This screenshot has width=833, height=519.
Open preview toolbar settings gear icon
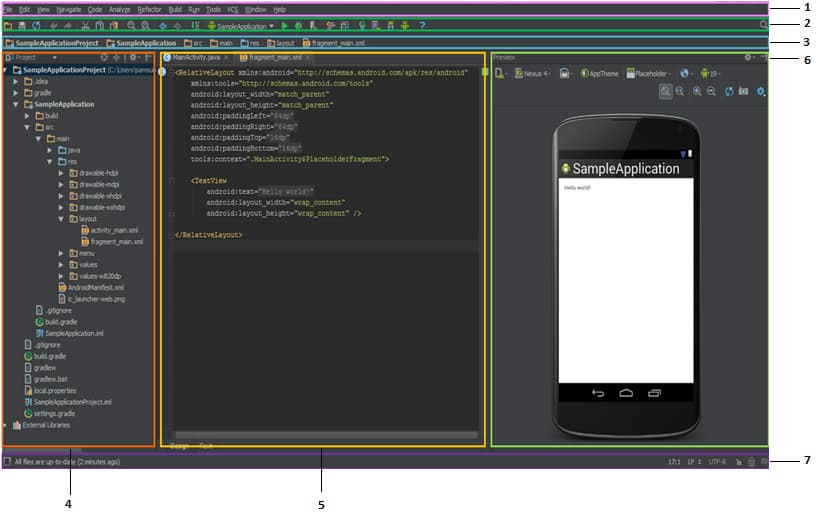(x=761, y=91)
